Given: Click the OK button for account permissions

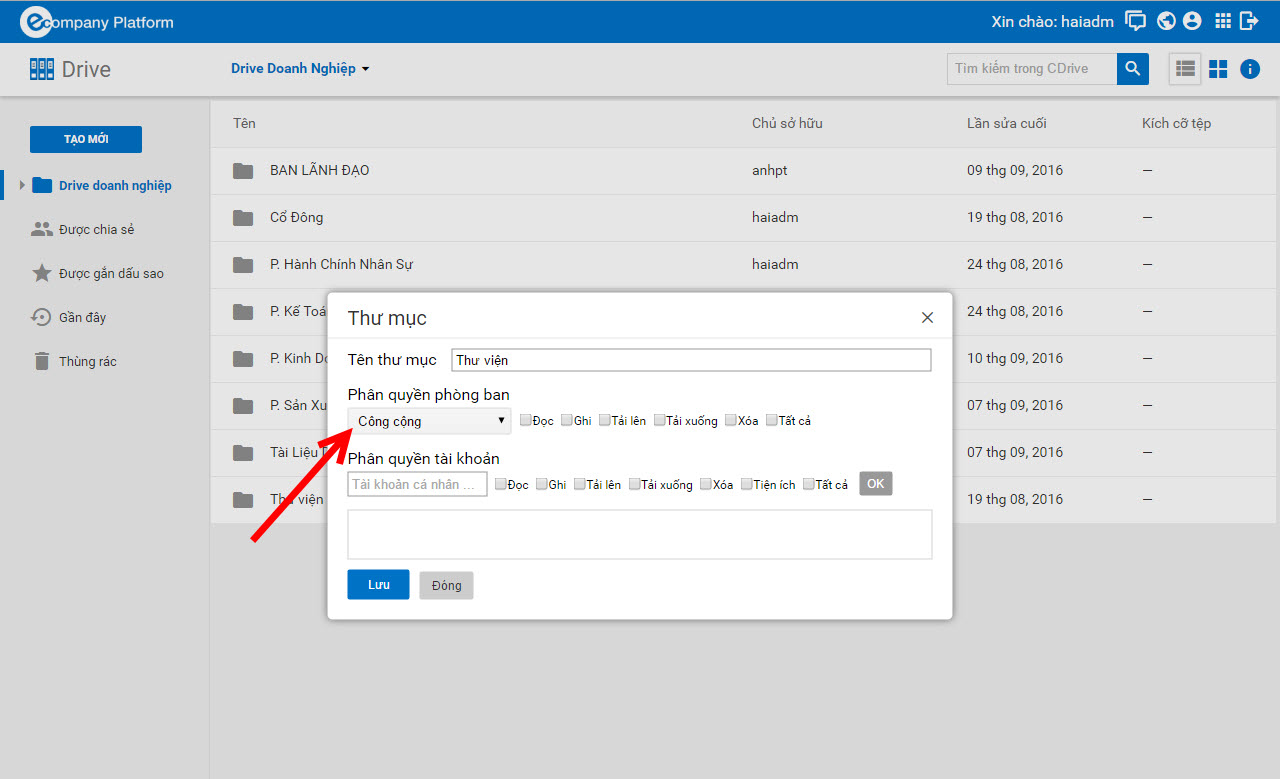Looking at the screenshot, I should (x=875, y=484).
